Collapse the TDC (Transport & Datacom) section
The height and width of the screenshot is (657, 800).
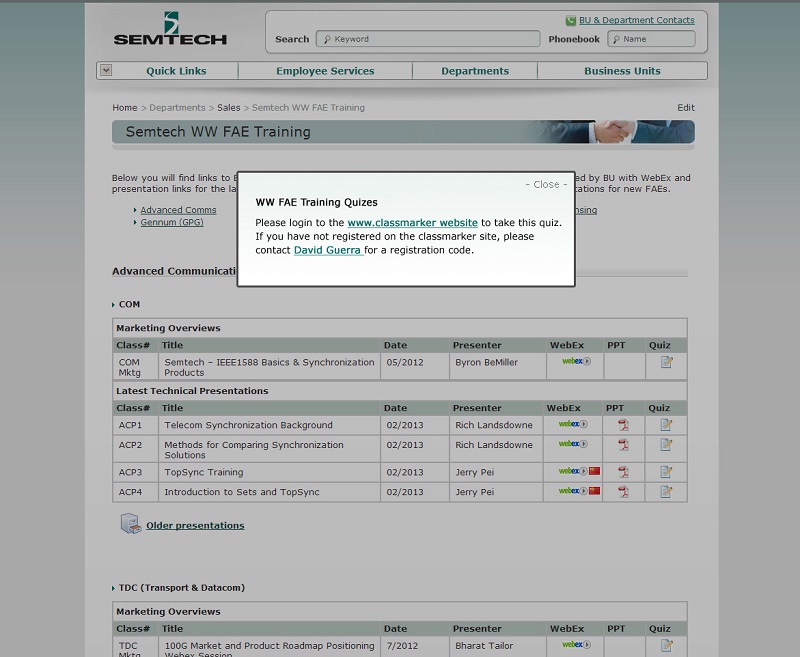(113, 589)
